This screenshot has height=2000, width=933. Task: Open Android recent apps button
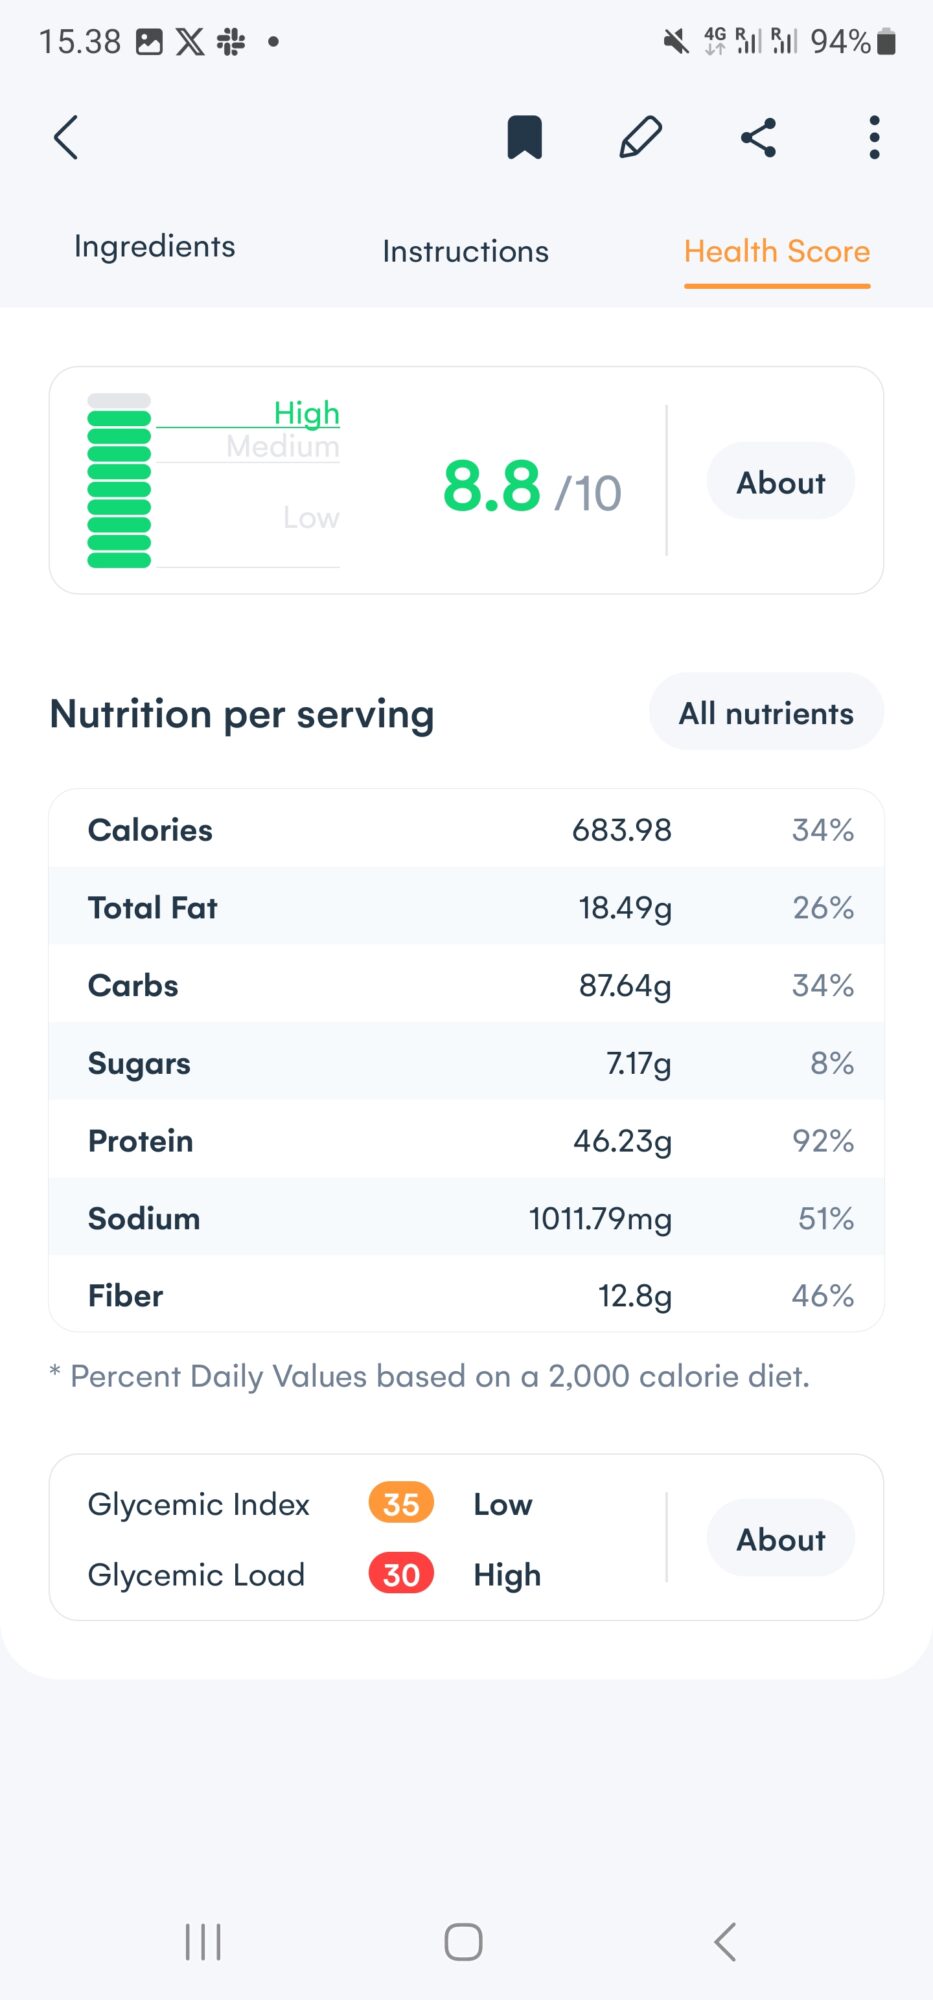203,1942
